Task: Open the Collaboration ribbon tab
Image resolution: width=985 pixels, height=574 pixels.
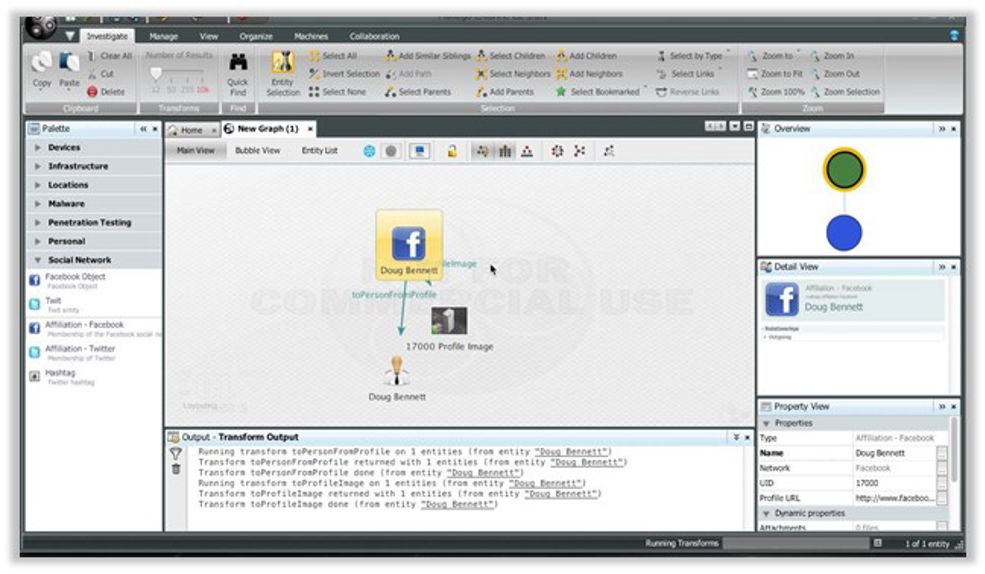Action: [x=374, y=36]
